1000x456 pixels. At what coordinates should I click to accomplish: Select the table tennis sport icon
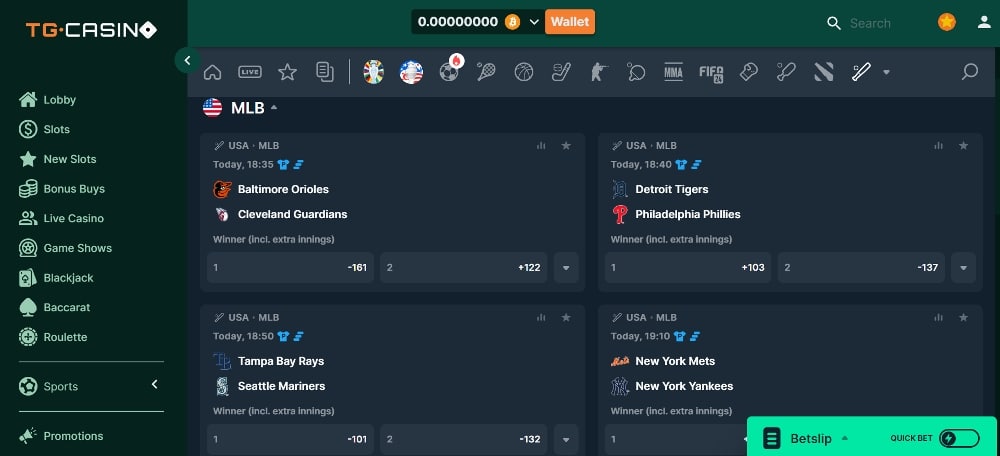pos(636,72)
